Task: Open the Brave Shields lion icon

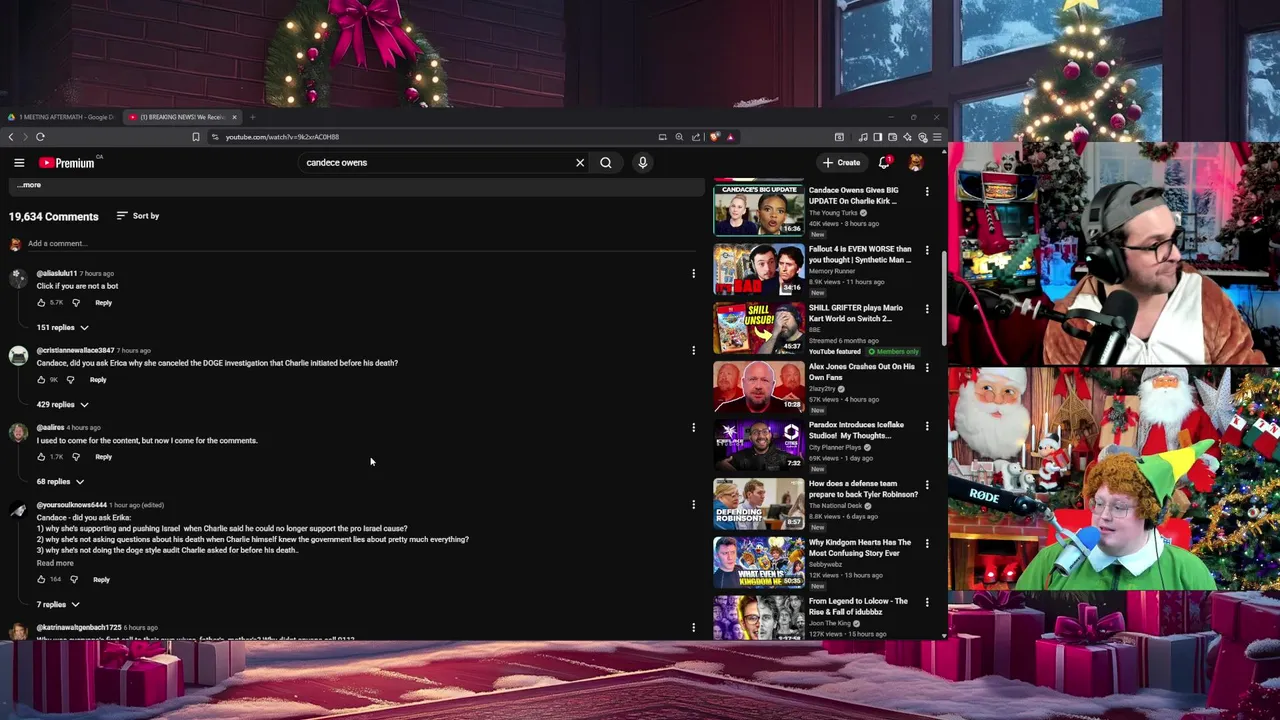Action: point(714,137)
